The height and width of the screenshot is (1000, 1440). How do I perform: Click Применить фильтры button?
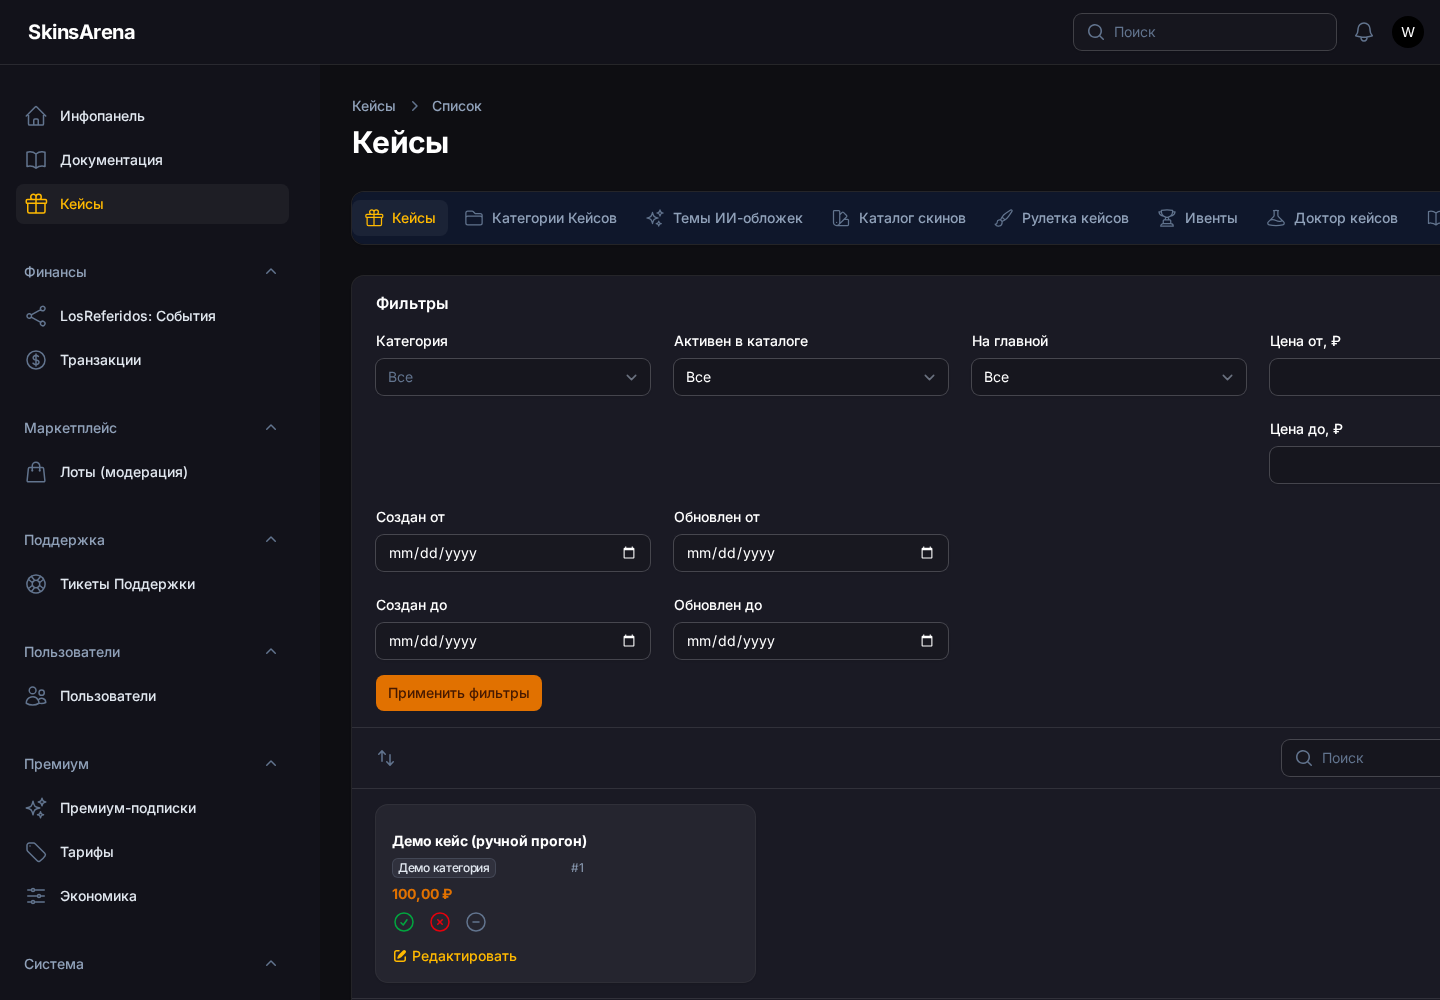pos(459,693)
